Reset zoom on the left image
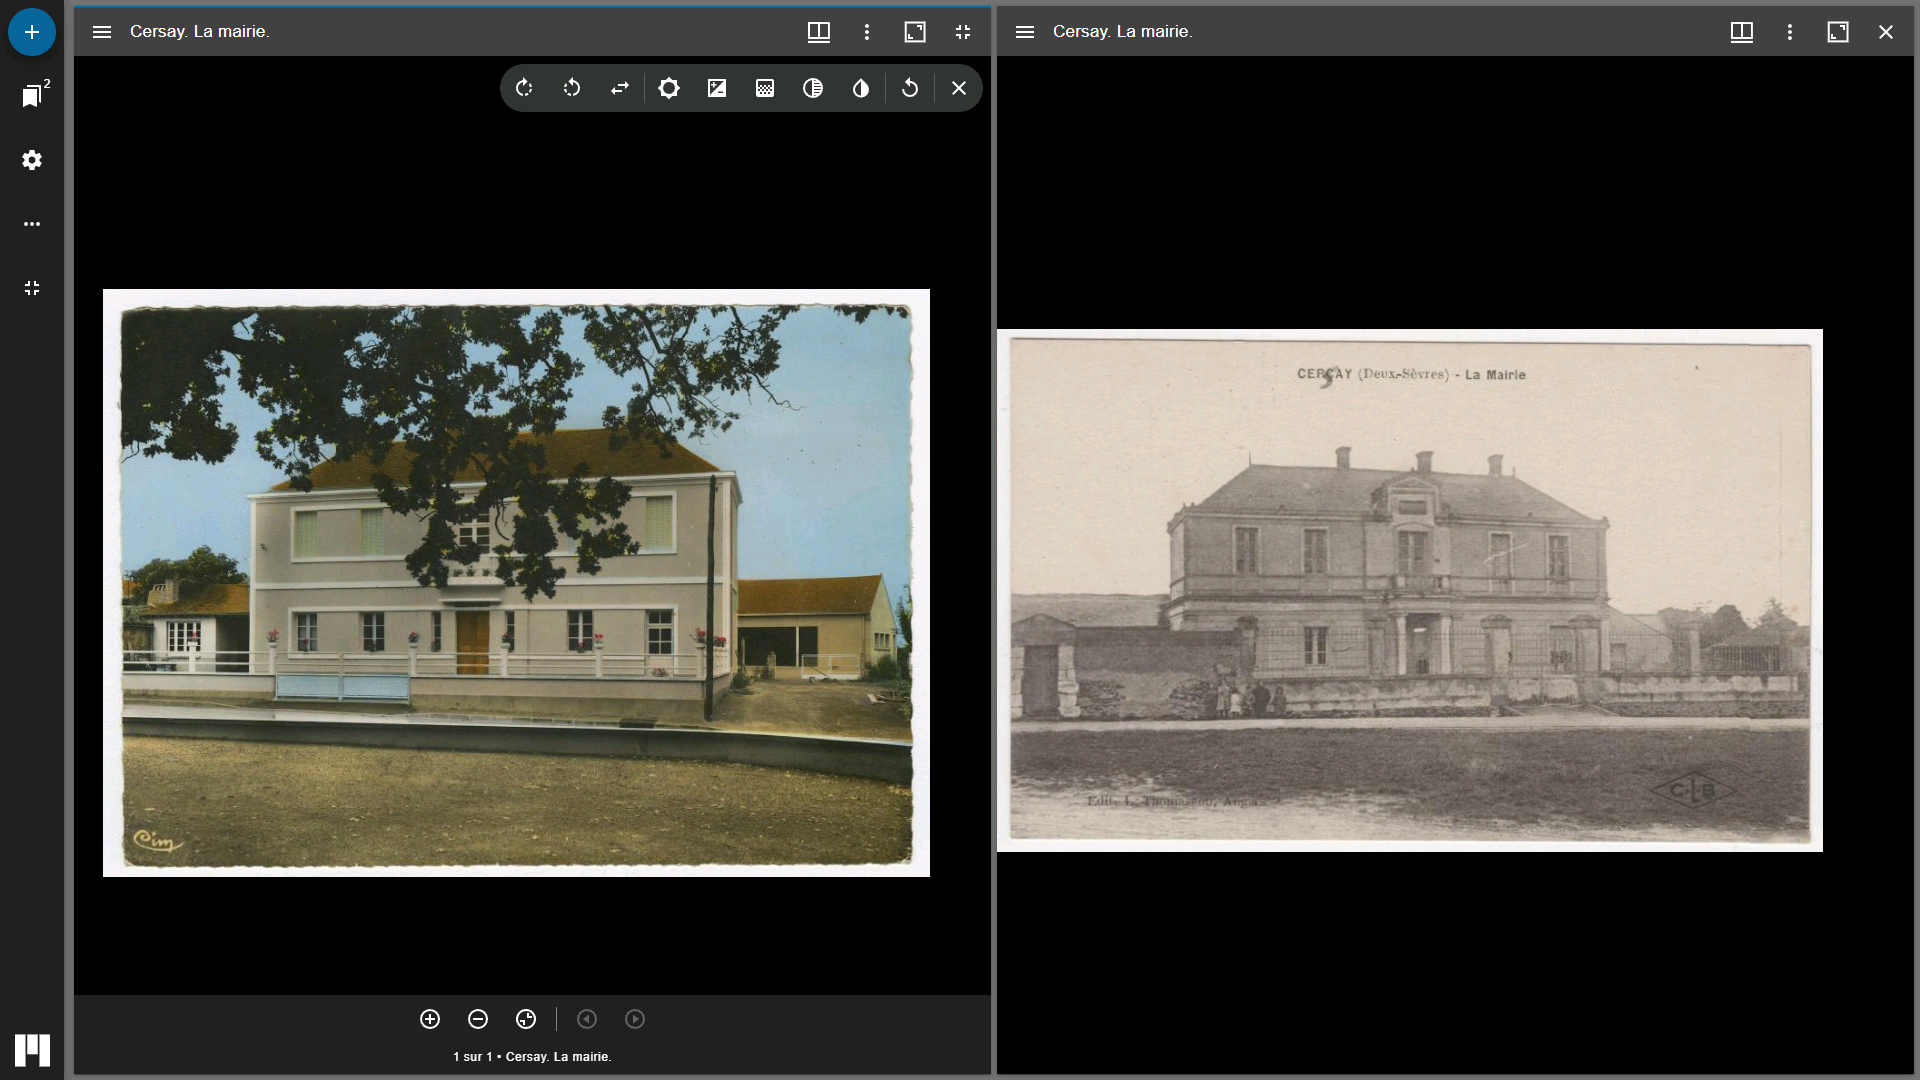This screenshot has width=1920, height=1080. [x=526, y=1019]
